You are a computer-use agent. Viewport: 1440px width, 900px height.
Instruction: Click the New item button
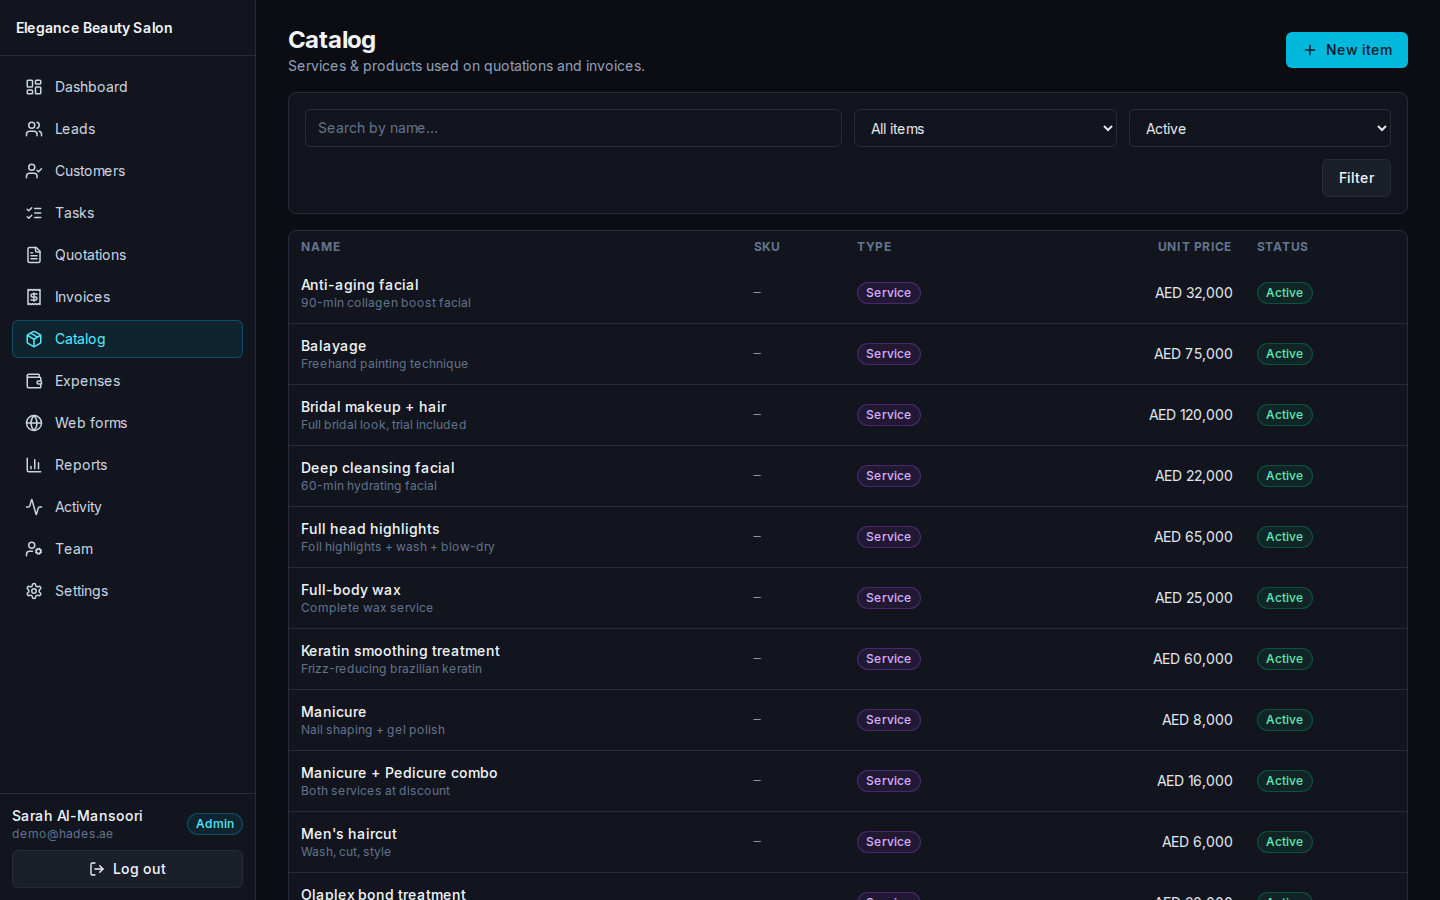click(1347, 50)
